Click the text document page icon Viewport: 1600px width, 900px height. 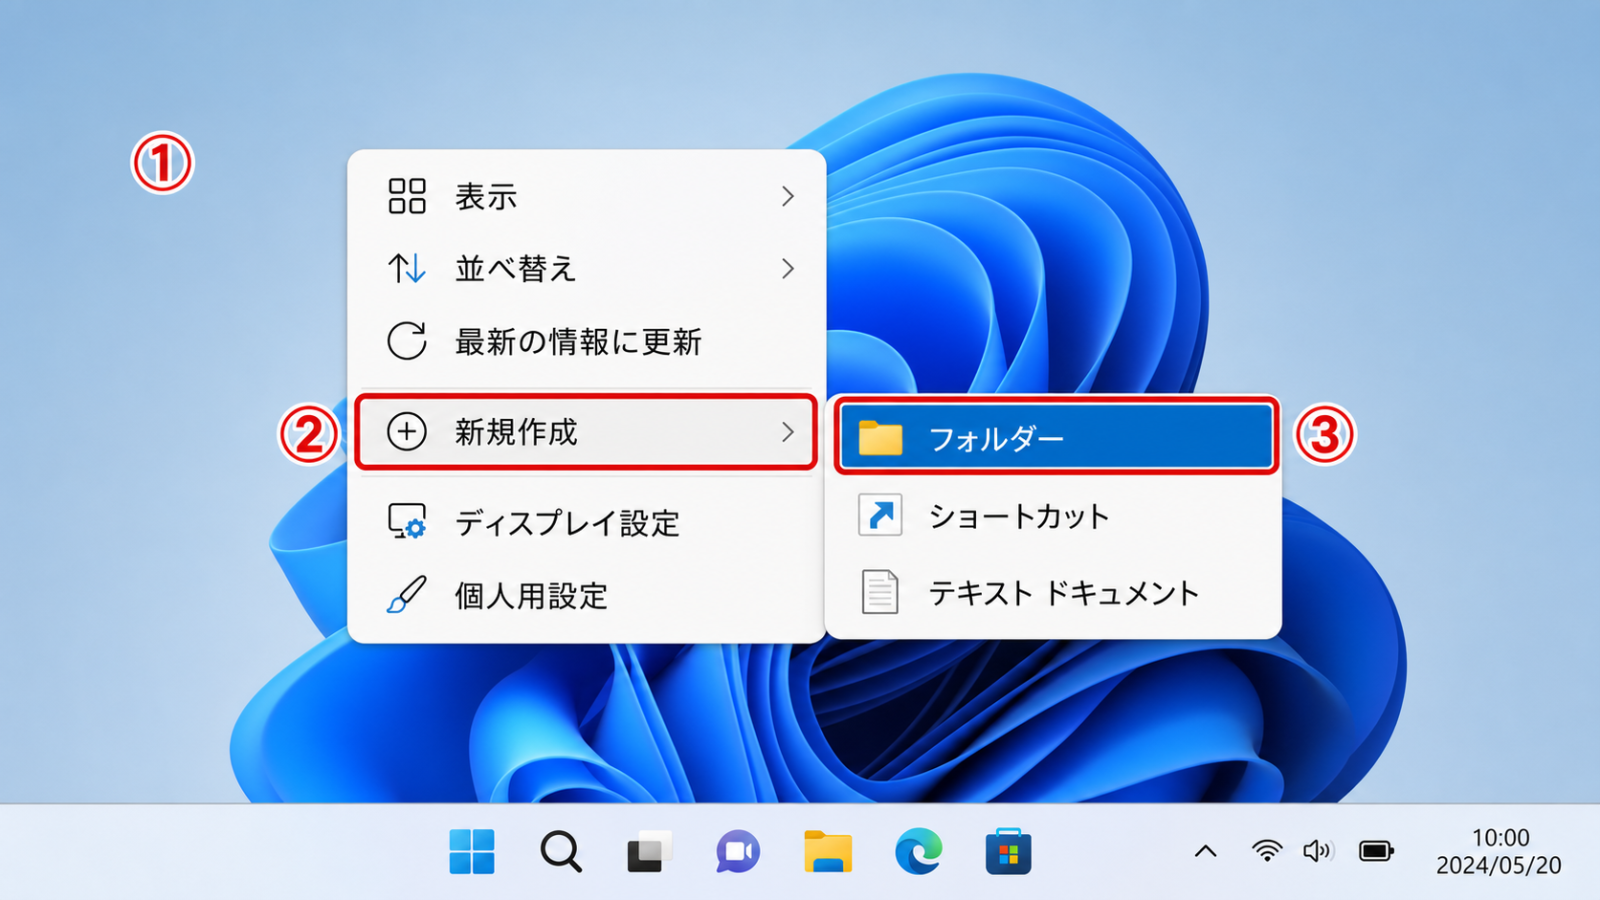point(880,592)
